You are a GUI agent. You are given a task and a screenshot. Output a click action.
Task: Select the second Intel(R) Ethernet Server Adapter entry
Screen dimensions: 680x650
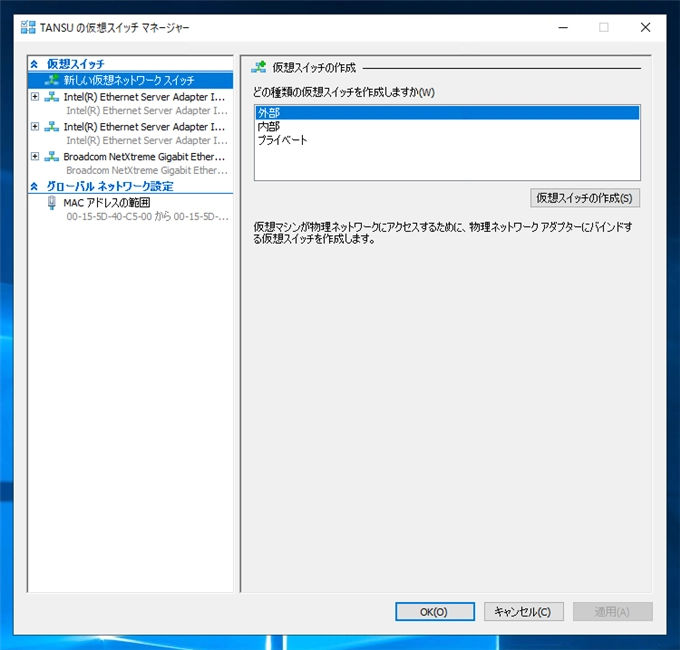click(x=144, y=127)
